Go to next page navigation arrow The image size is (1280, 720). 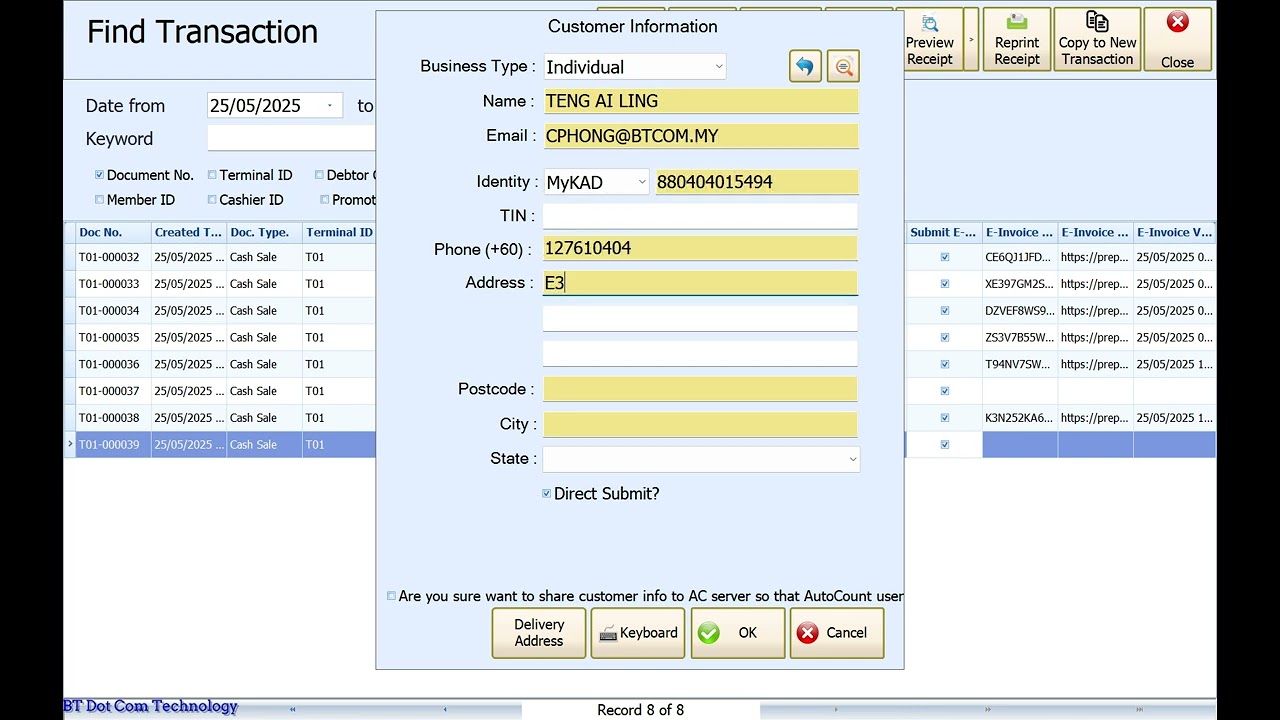click(988, 710)
